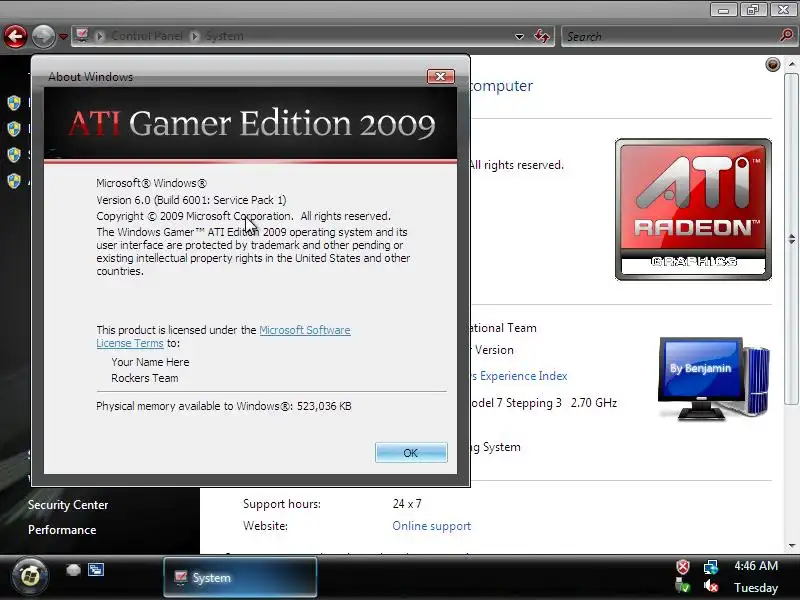Screen dimensions: 800x600
Task: Click the red Back arrow button
Action: pyautogui.click(x=15, y=36)
